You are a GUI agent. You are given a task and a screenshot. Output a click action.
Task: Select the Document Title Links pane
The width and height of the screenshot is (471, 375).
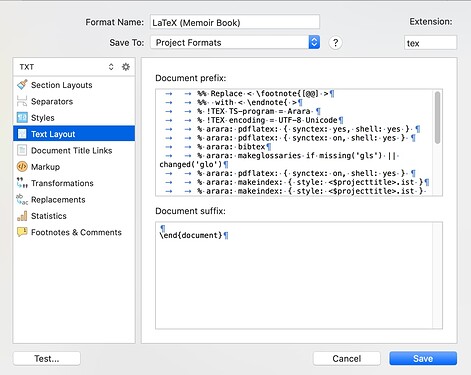coord(74,150)
